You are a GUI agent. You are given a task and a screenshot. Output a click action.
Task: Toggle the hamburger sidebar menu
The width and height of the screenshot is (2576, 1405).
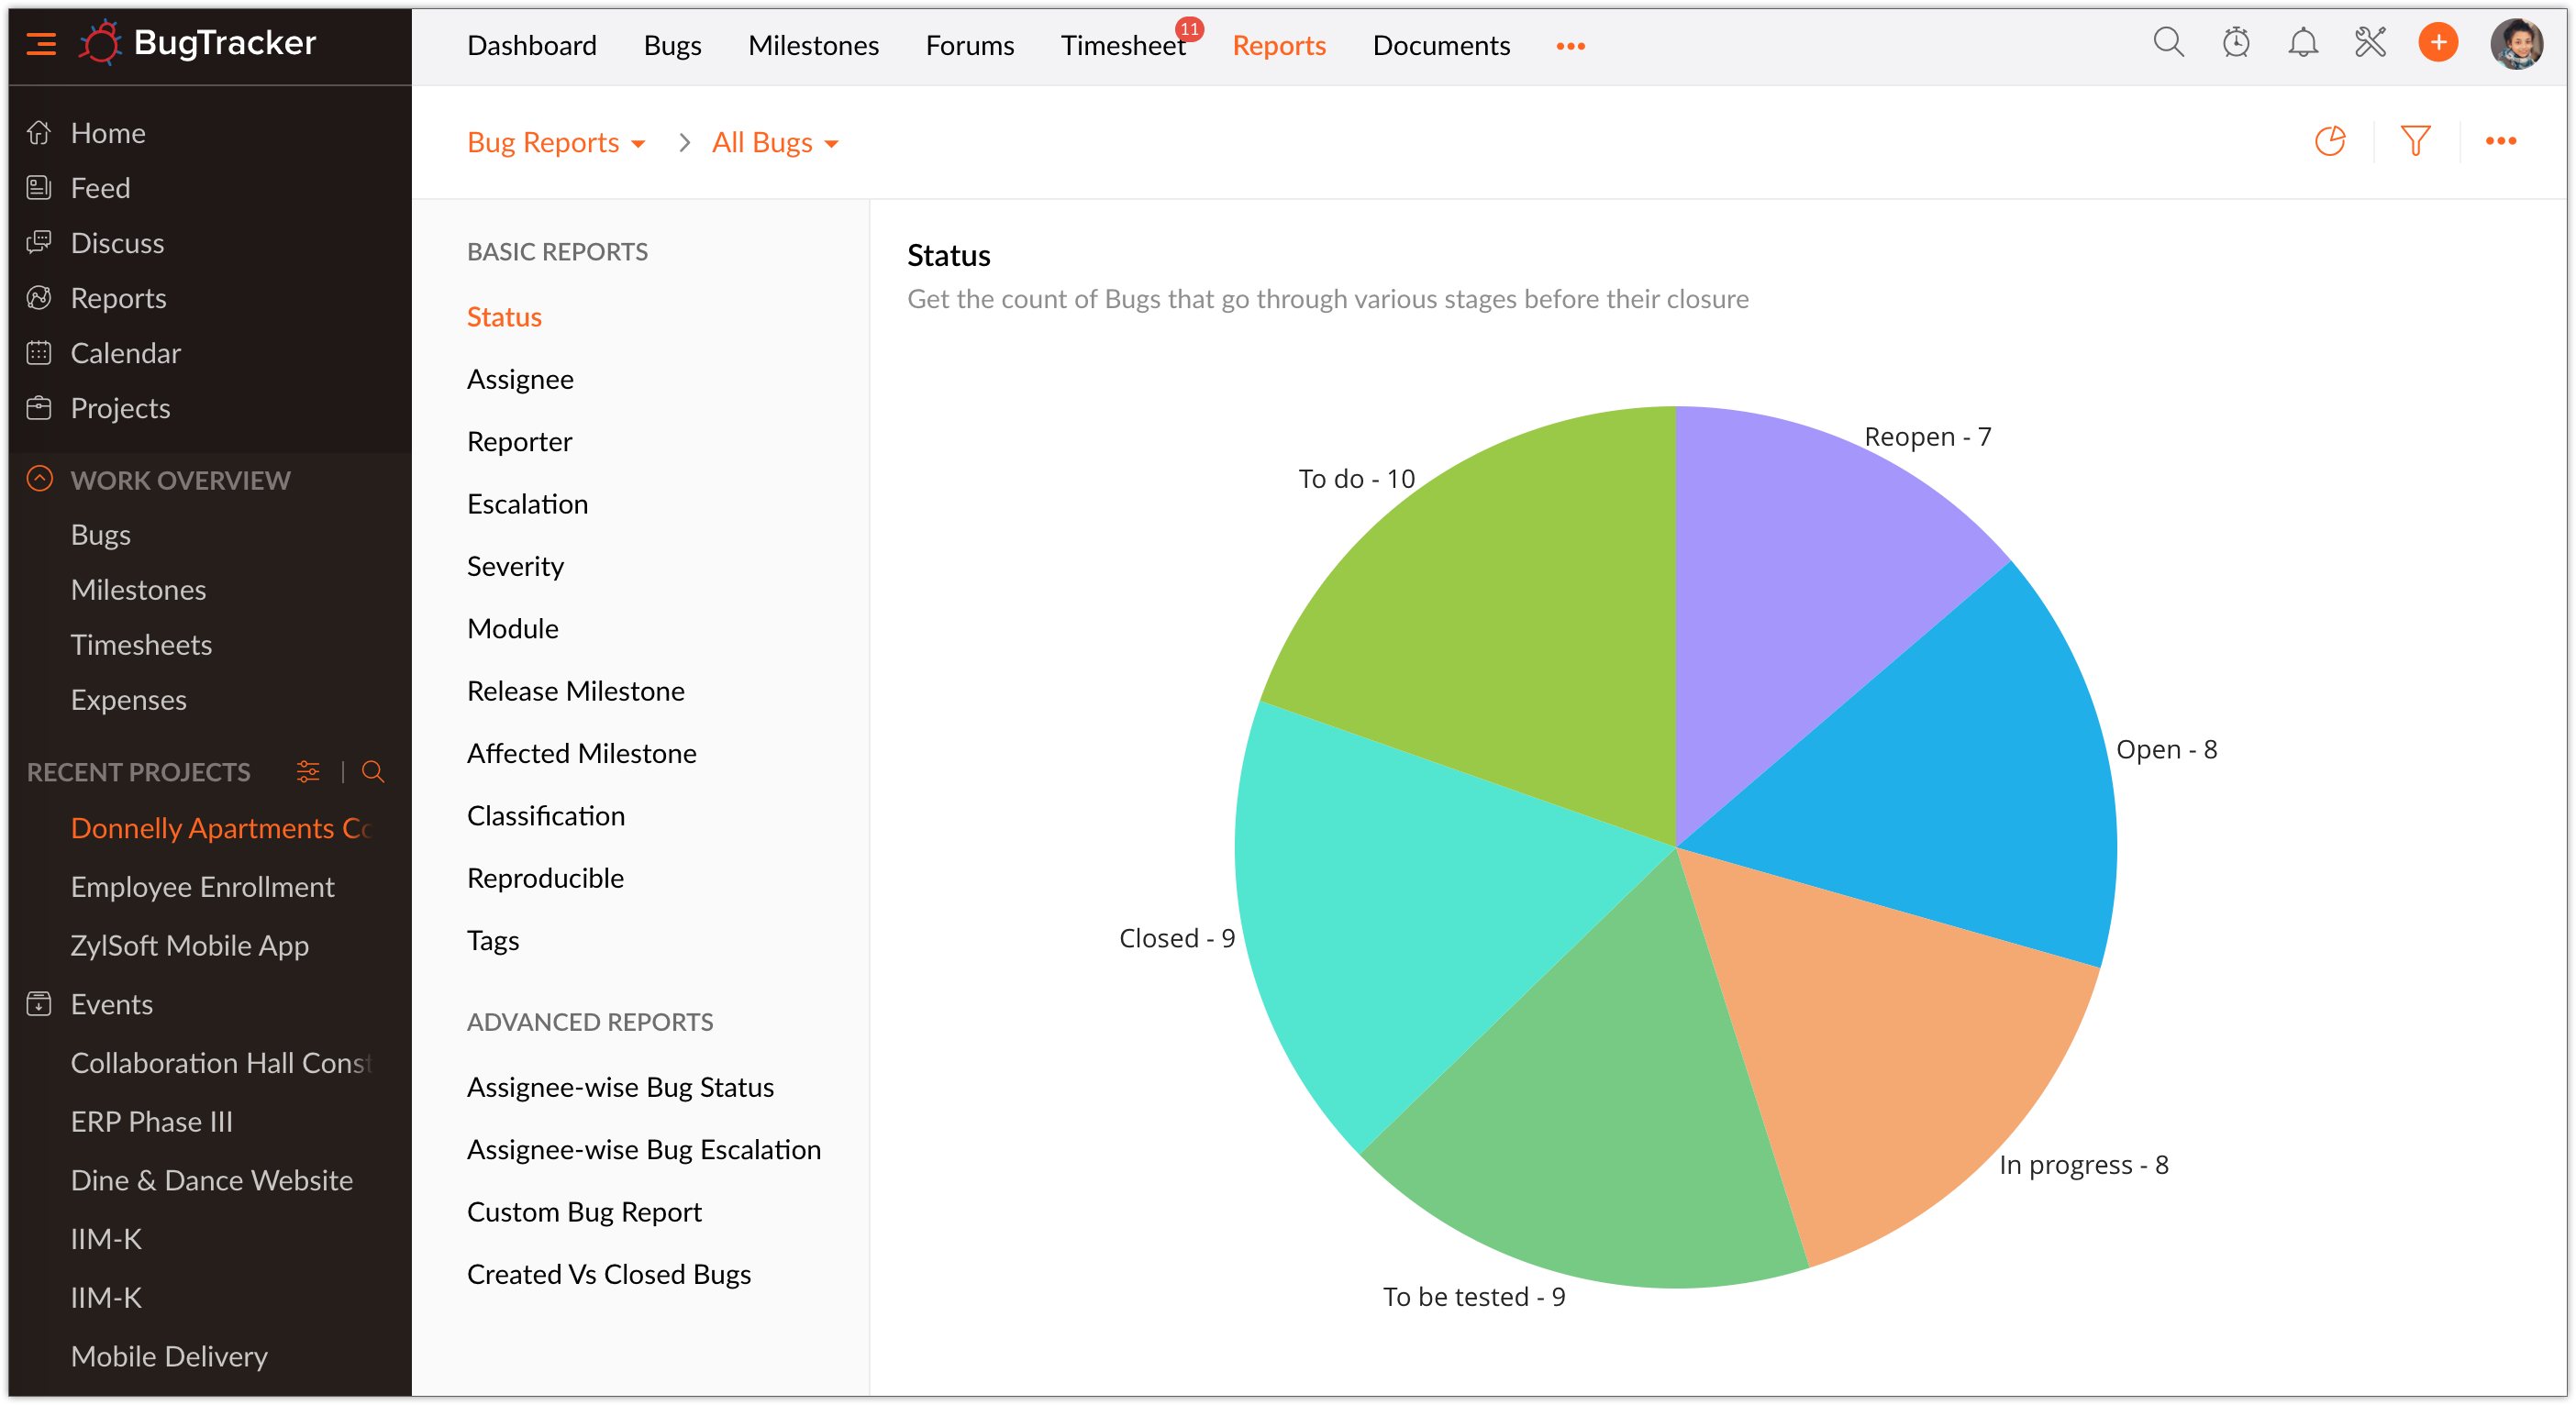pyautogui.click(x=41, y=44)
